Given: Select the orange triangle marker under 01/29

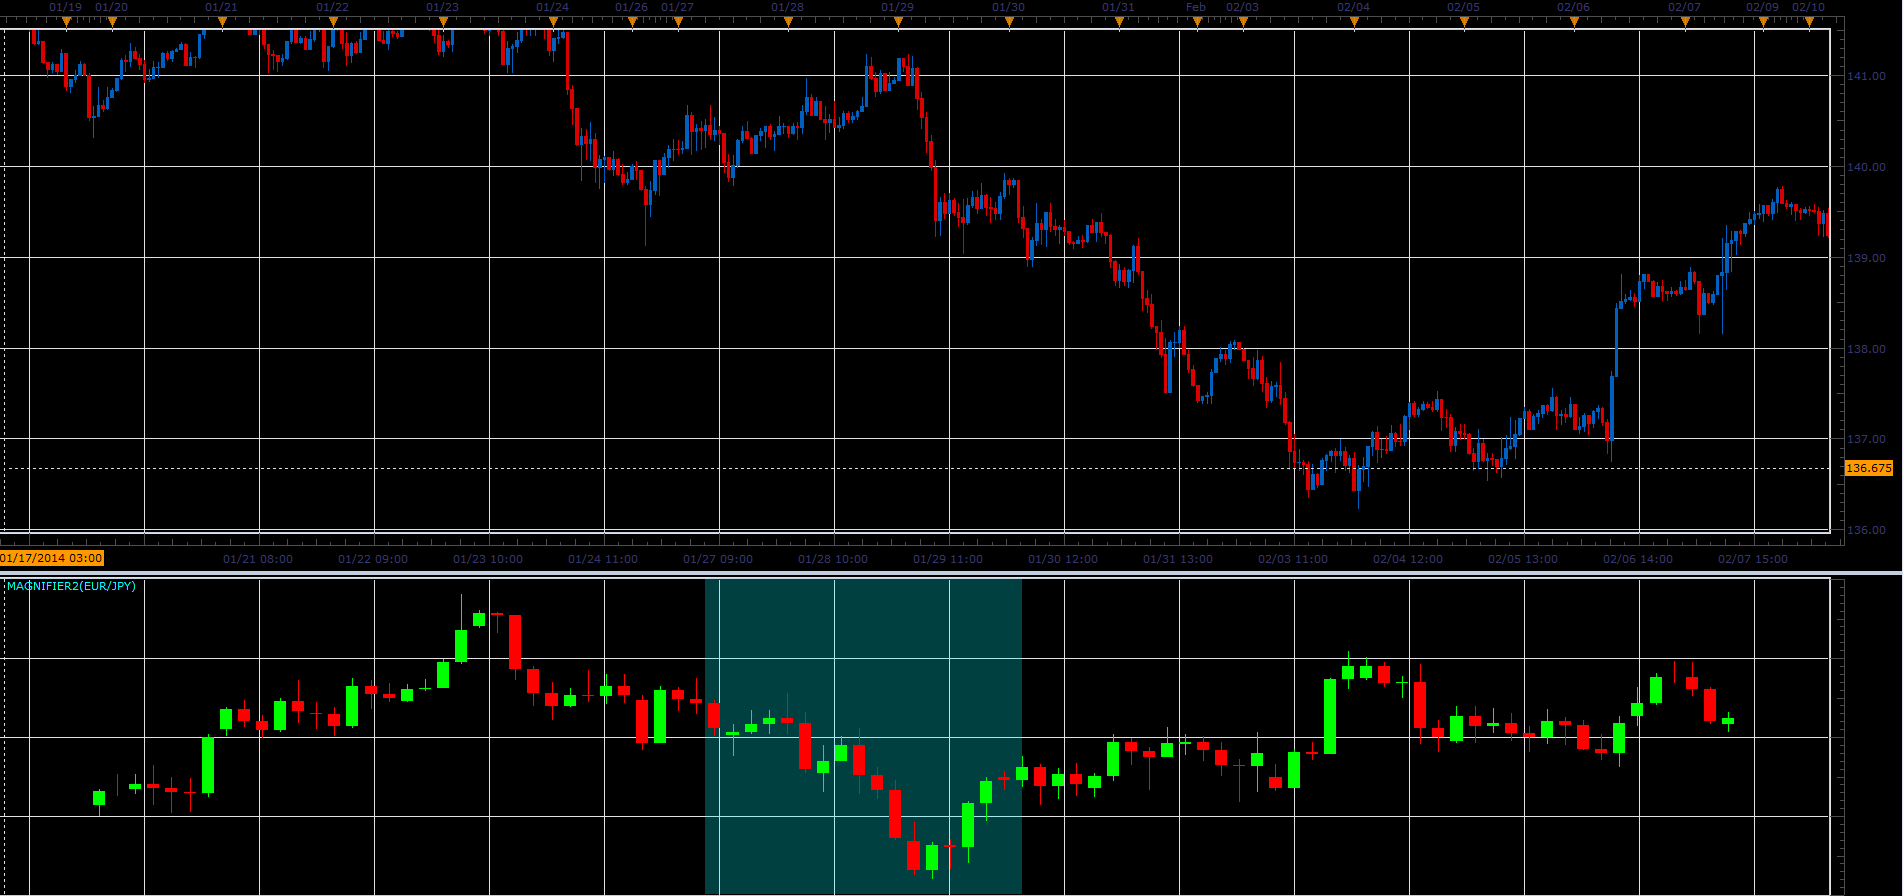Looking at the screenshot, I should (898, 22).
